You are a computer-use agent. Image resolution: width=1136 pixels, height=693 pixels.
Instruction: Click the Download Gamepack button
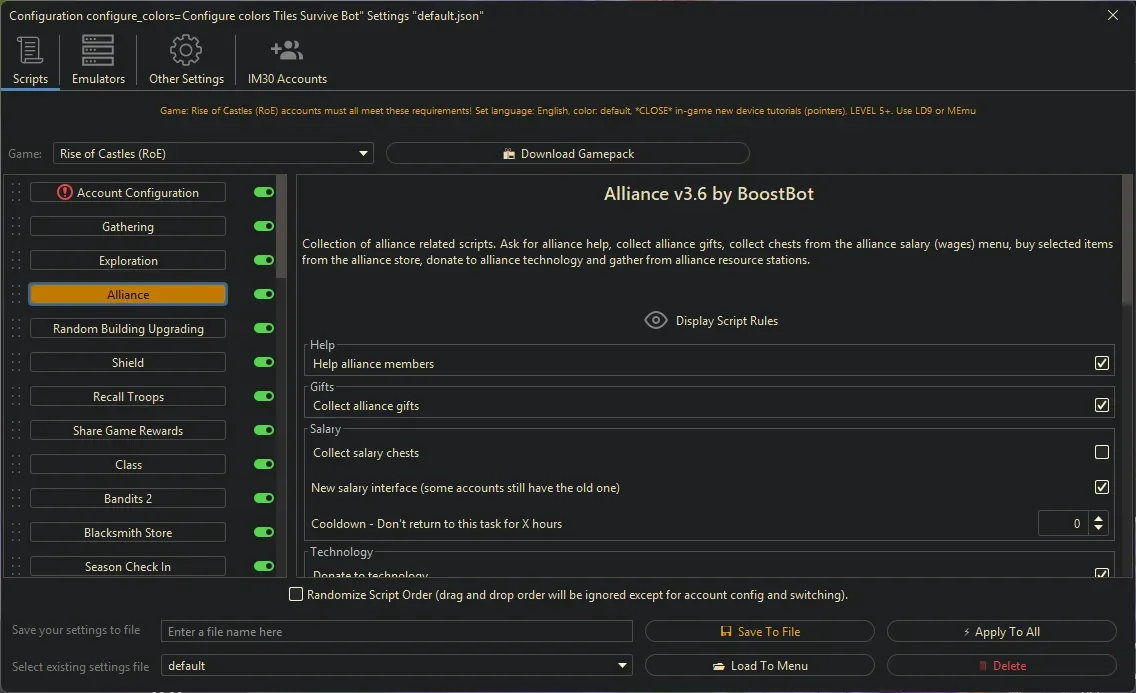[567, 154]
